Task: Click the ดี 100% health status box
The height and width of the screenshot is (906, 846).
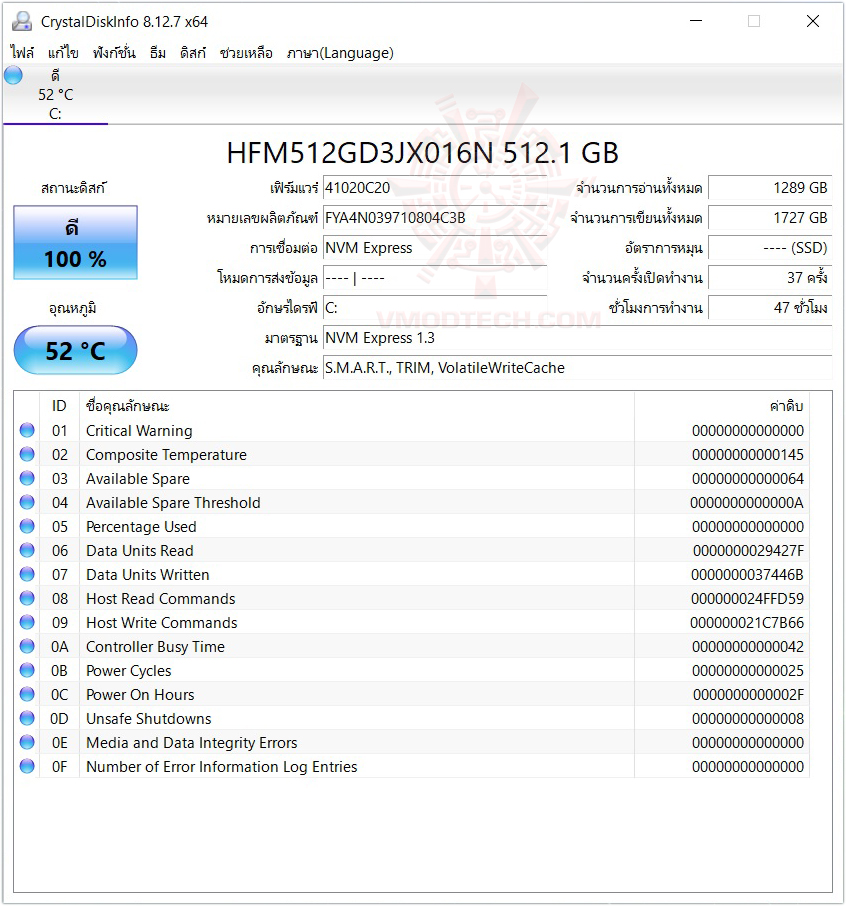Action: [74, 243]
